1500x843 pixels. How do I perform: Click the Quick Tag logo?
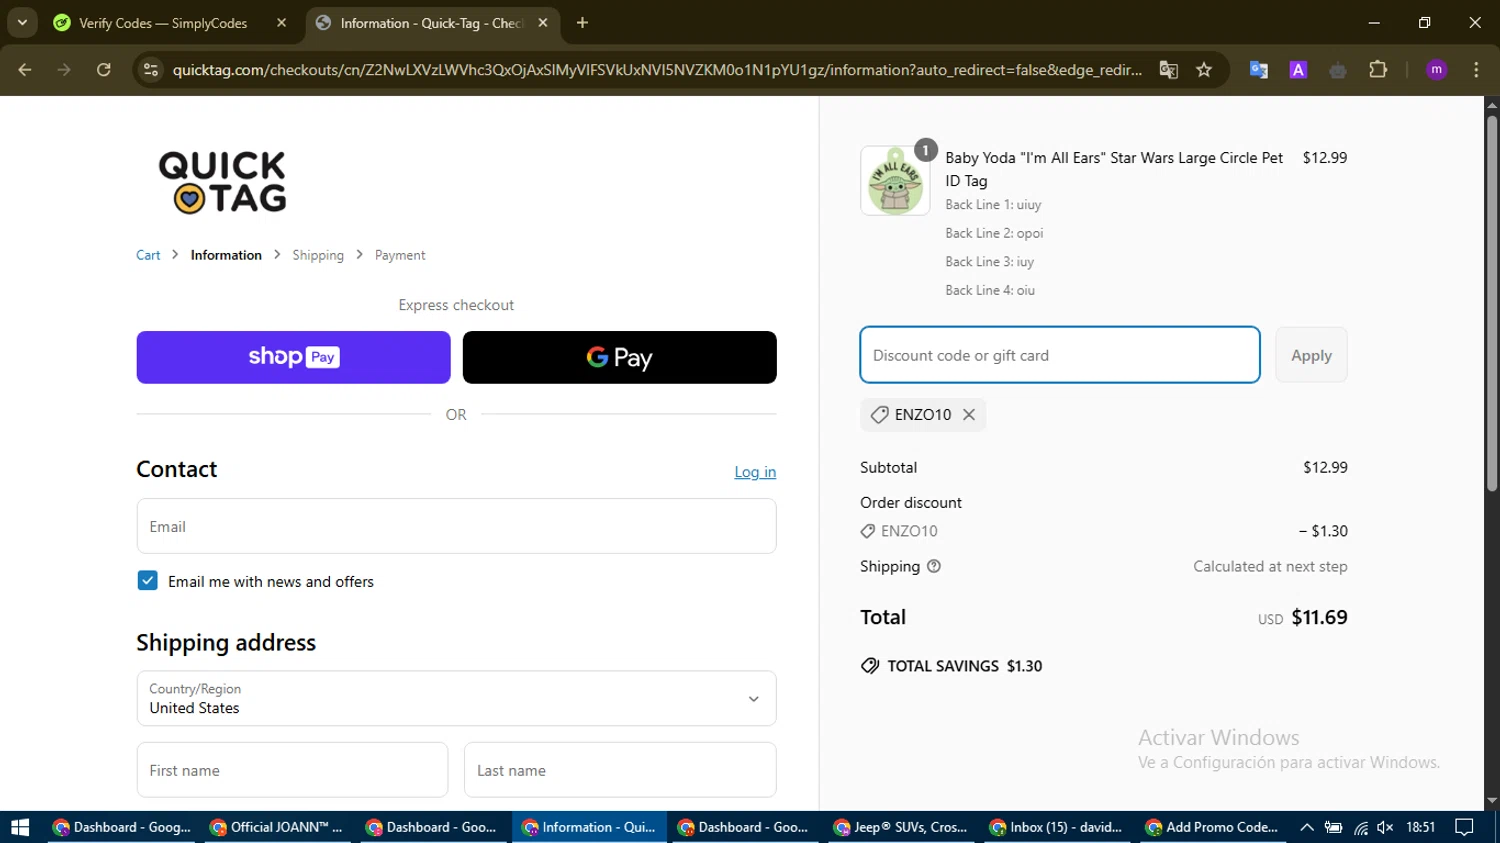(x=223, y=182)
